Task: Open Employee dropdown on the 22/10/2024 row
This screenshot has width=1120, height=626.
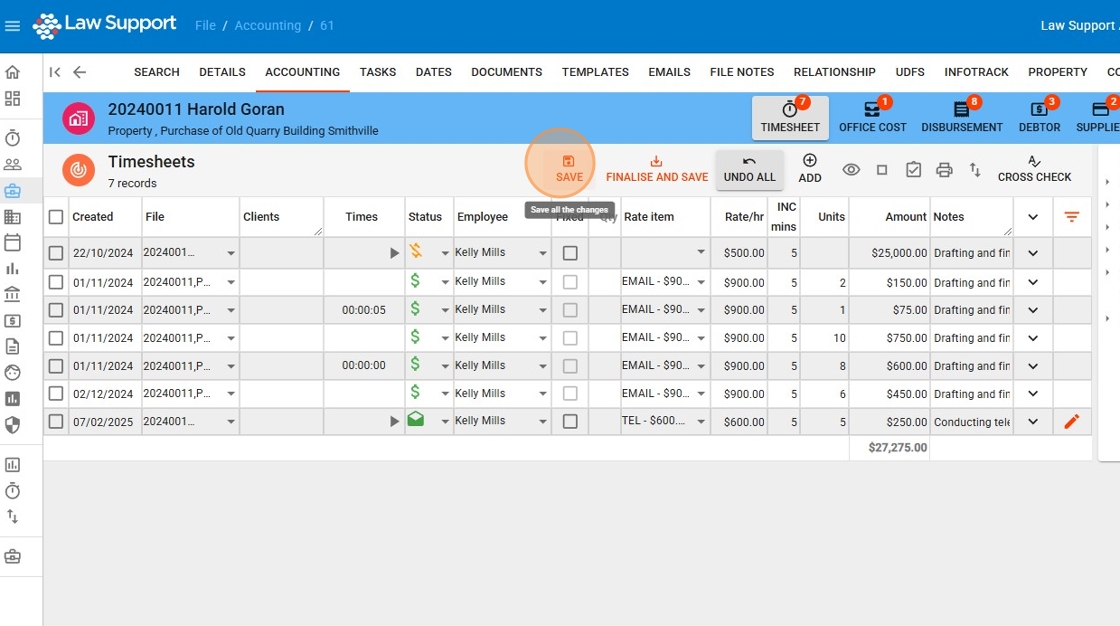Action: [x=543, y=253]
